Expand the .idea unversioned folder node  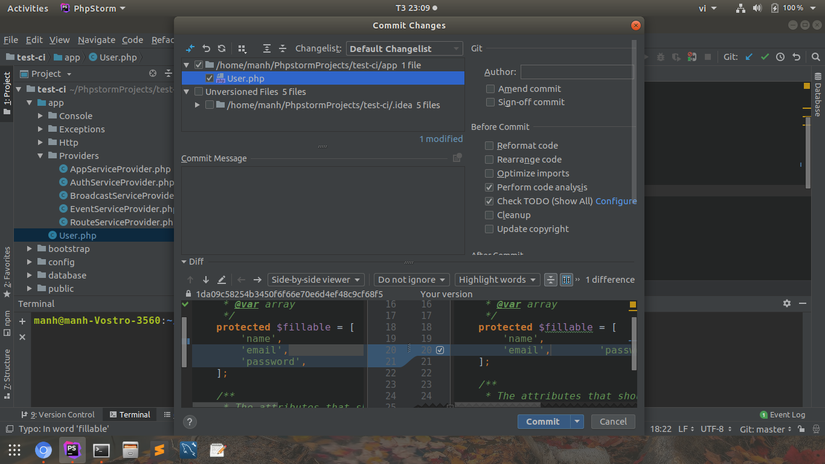click(197, 105)
